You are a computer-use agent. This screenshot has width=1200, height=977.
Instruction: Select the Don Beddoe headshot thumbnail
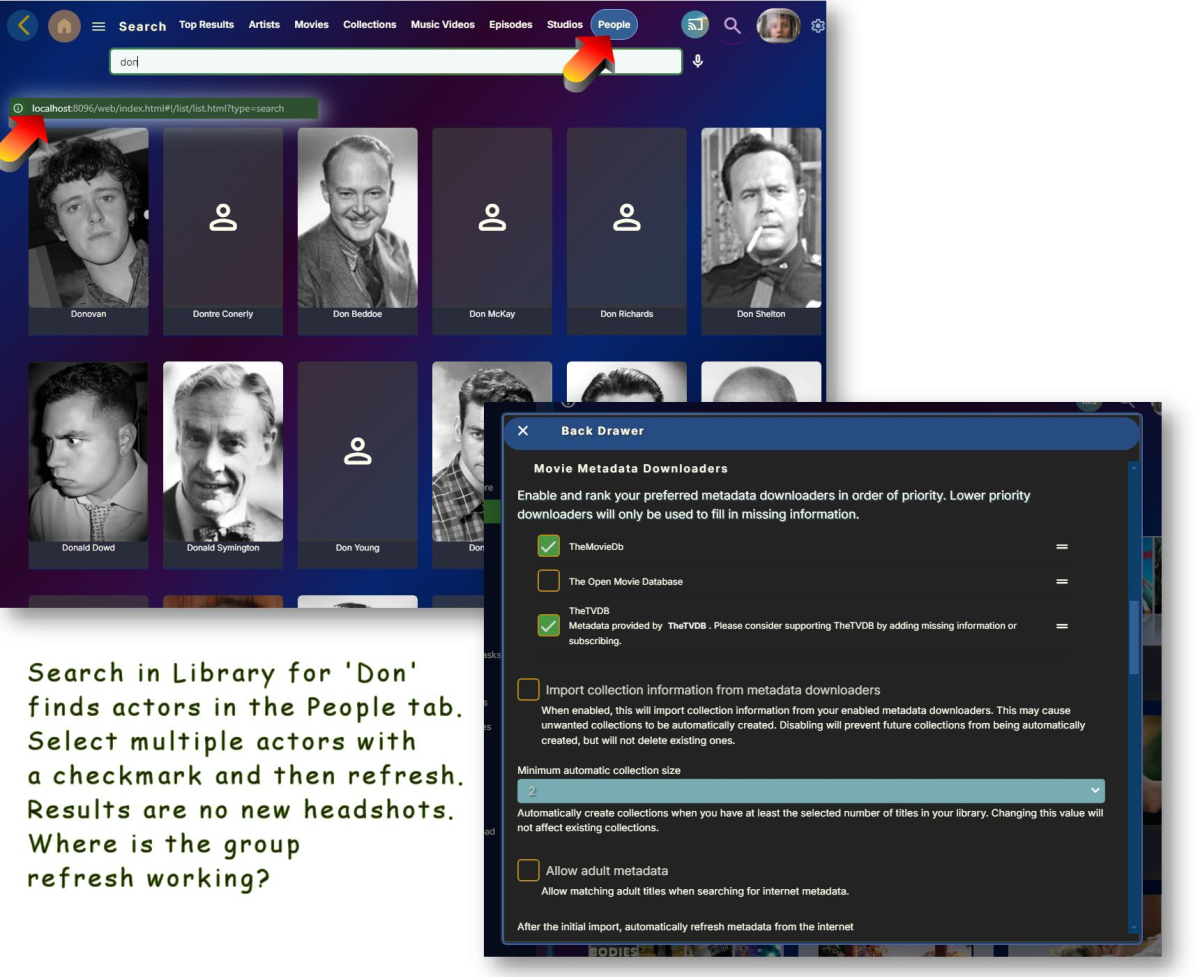click(357, 217)
